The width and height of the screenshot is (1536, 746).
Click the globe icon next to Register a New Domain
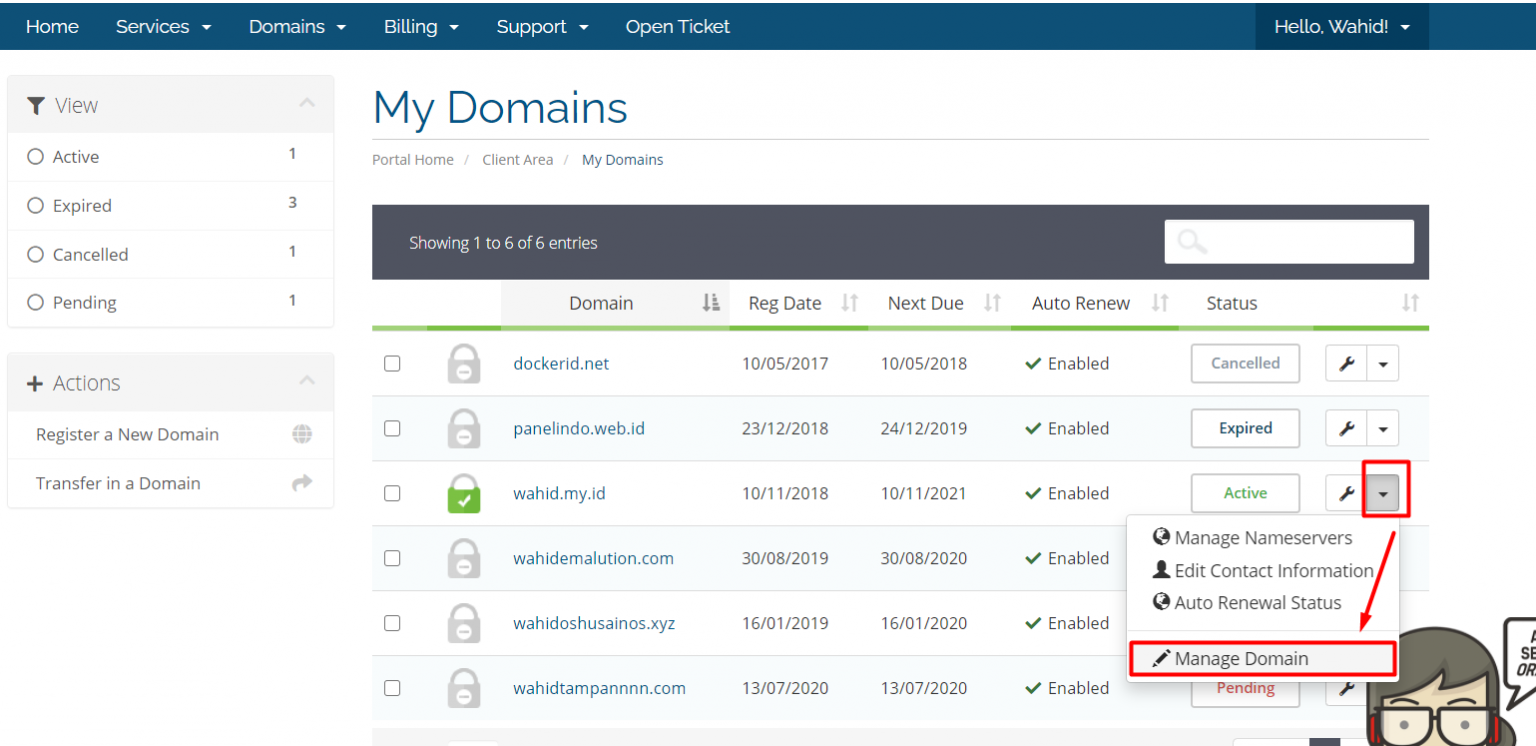[302, 434]
